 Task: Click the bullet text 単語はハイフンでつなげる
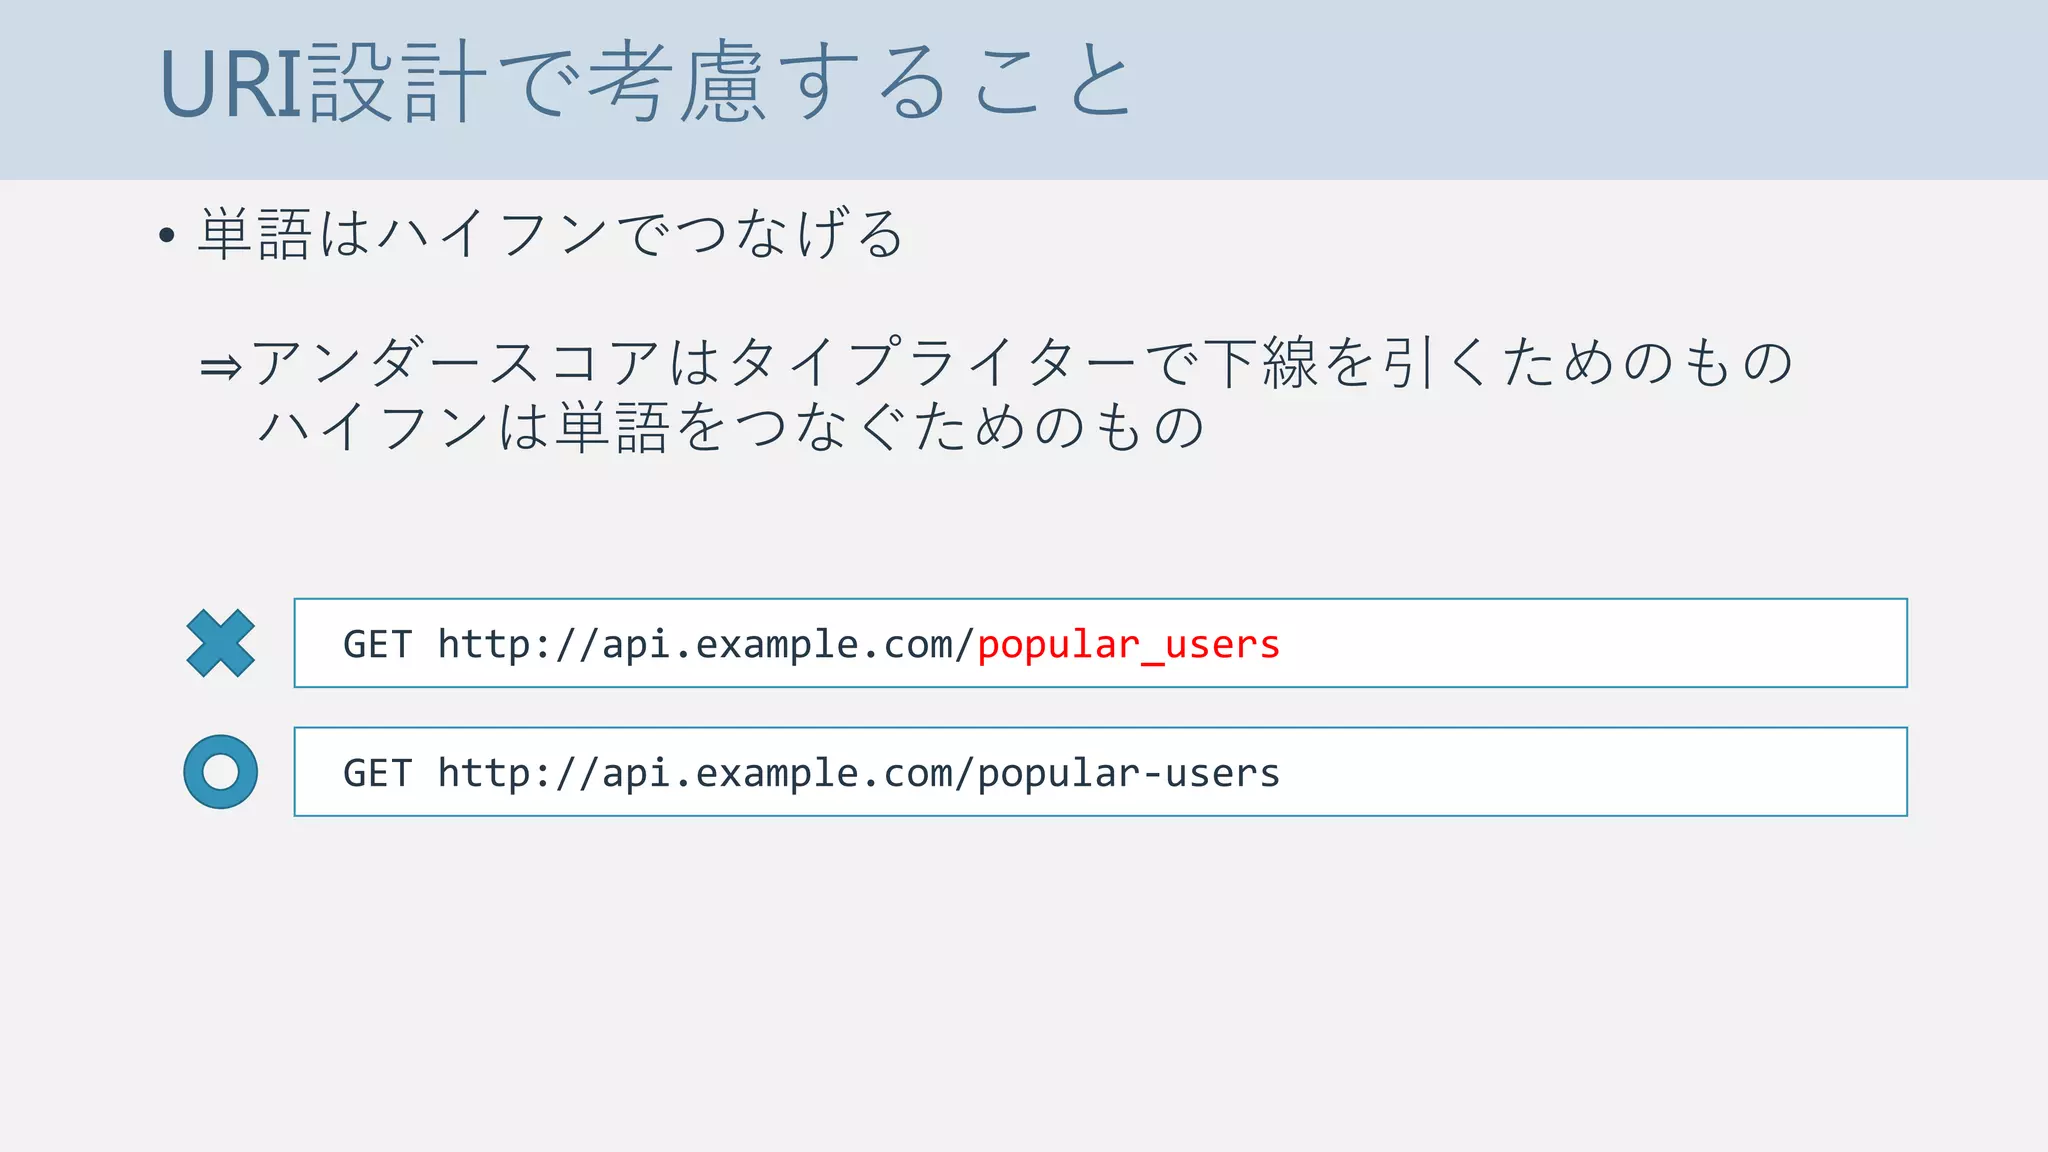click(550, 234)
